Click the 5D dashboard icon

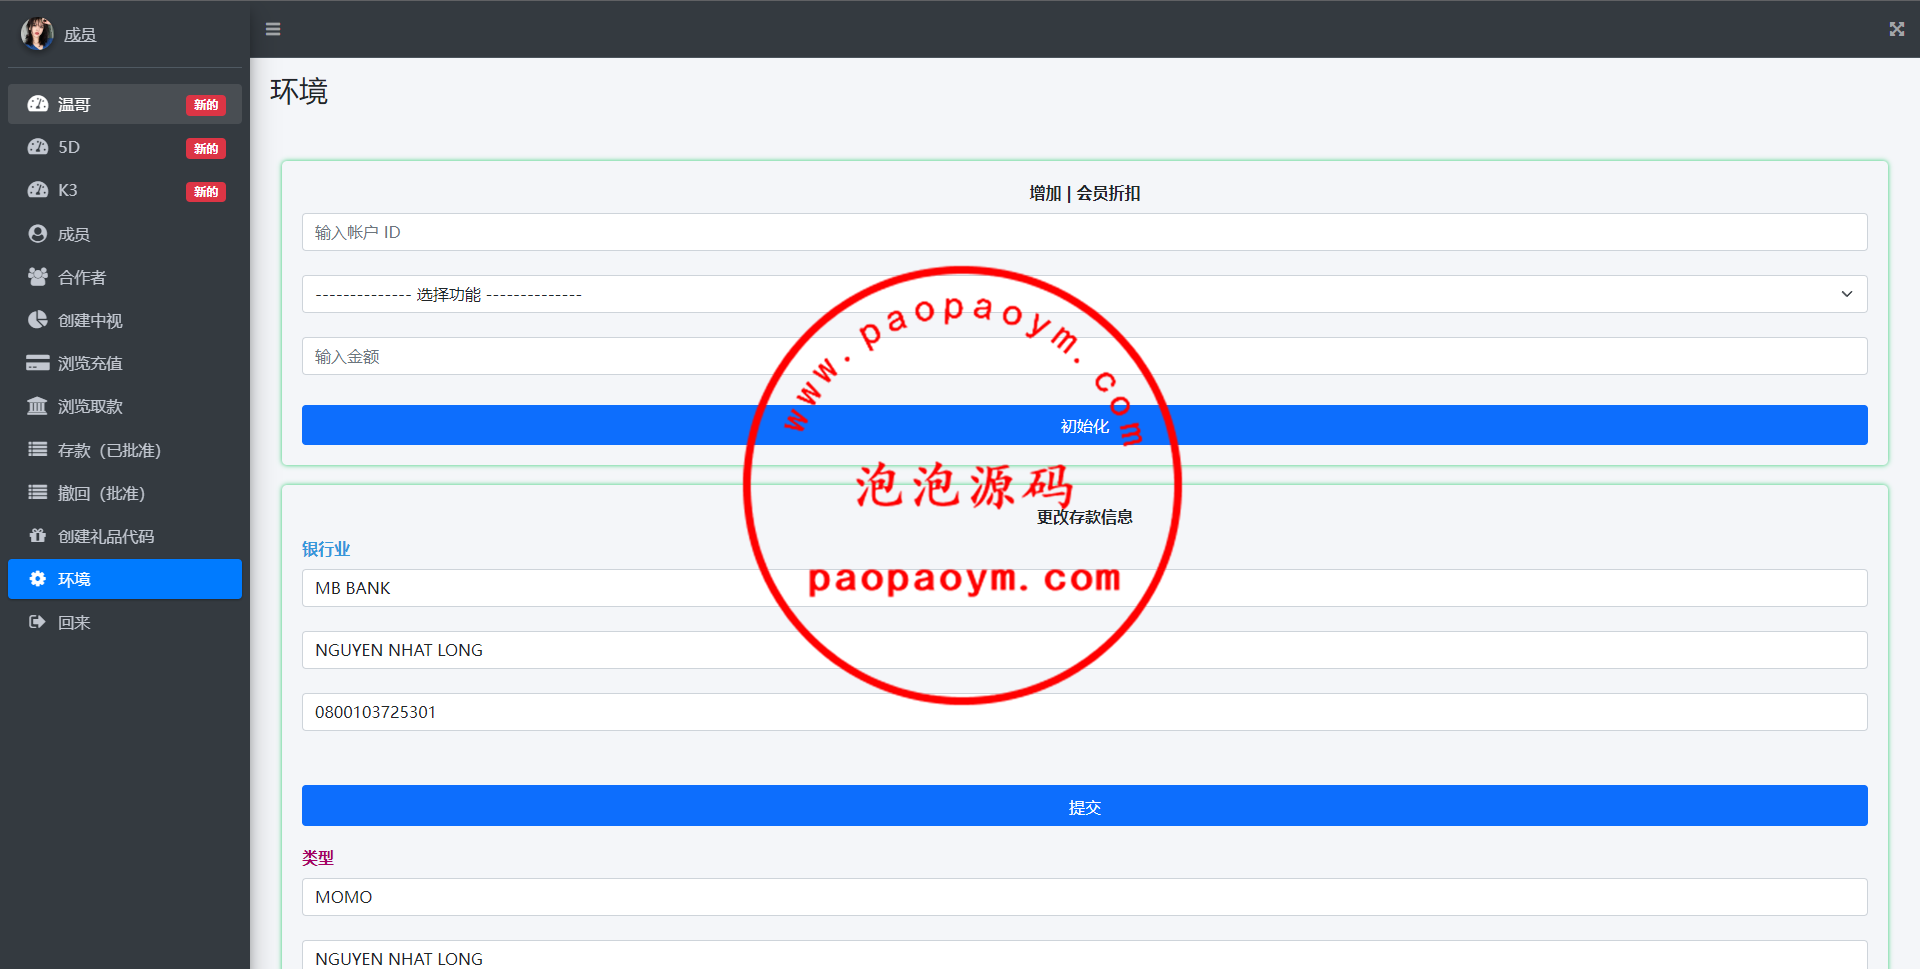(38, 147)
